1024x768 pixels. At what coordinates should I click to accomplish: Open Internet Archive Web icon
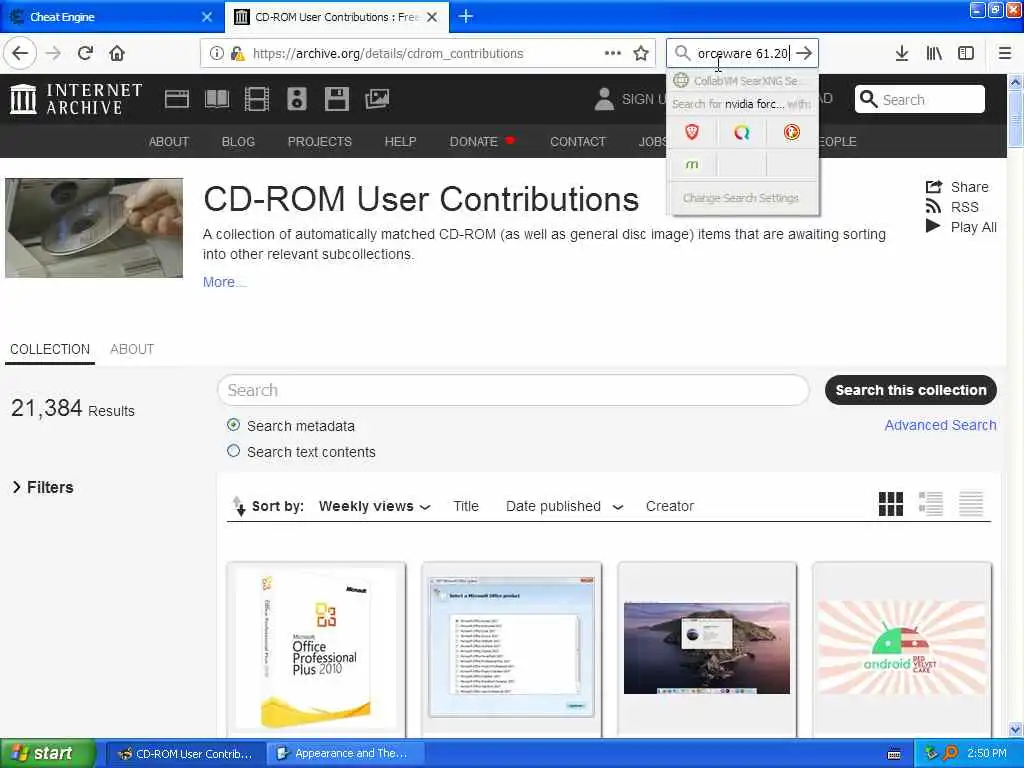pyautogui.click(x=177, y=99)
